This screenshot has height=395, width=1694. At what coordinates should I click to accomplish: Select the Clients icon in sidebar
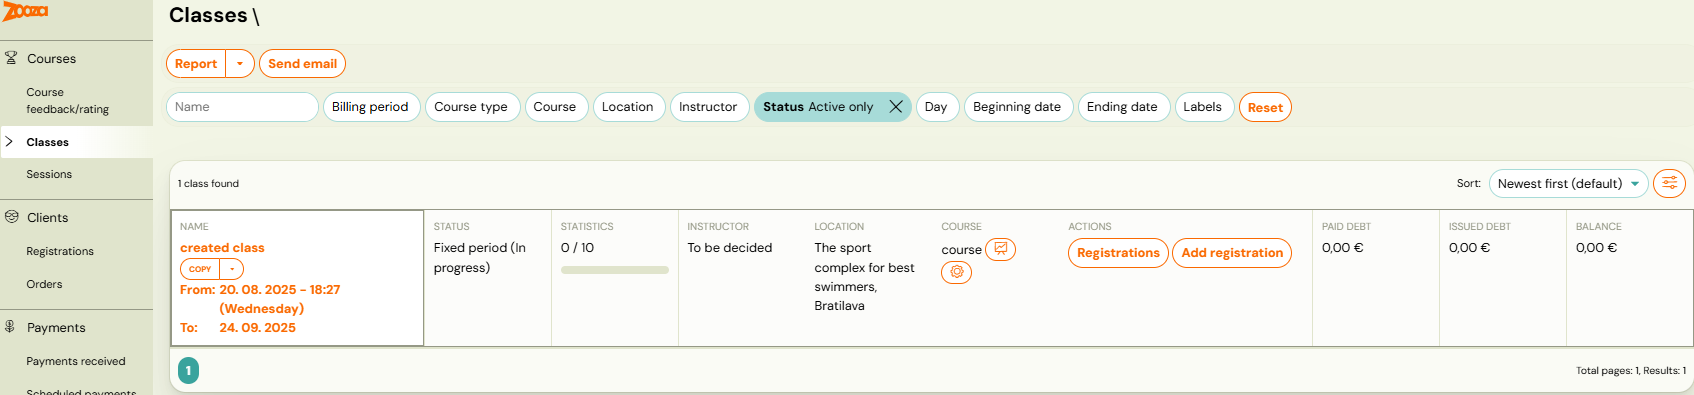tap(11, 217)
